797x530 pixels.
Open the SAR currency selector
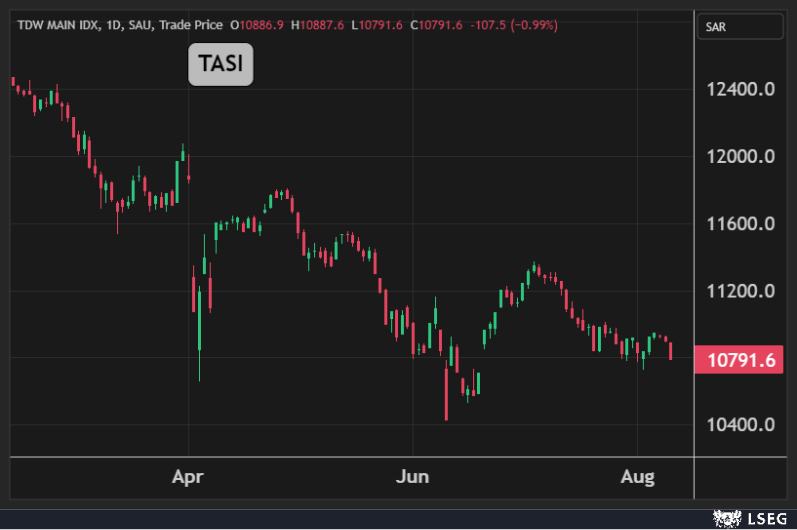click(716, 25)
